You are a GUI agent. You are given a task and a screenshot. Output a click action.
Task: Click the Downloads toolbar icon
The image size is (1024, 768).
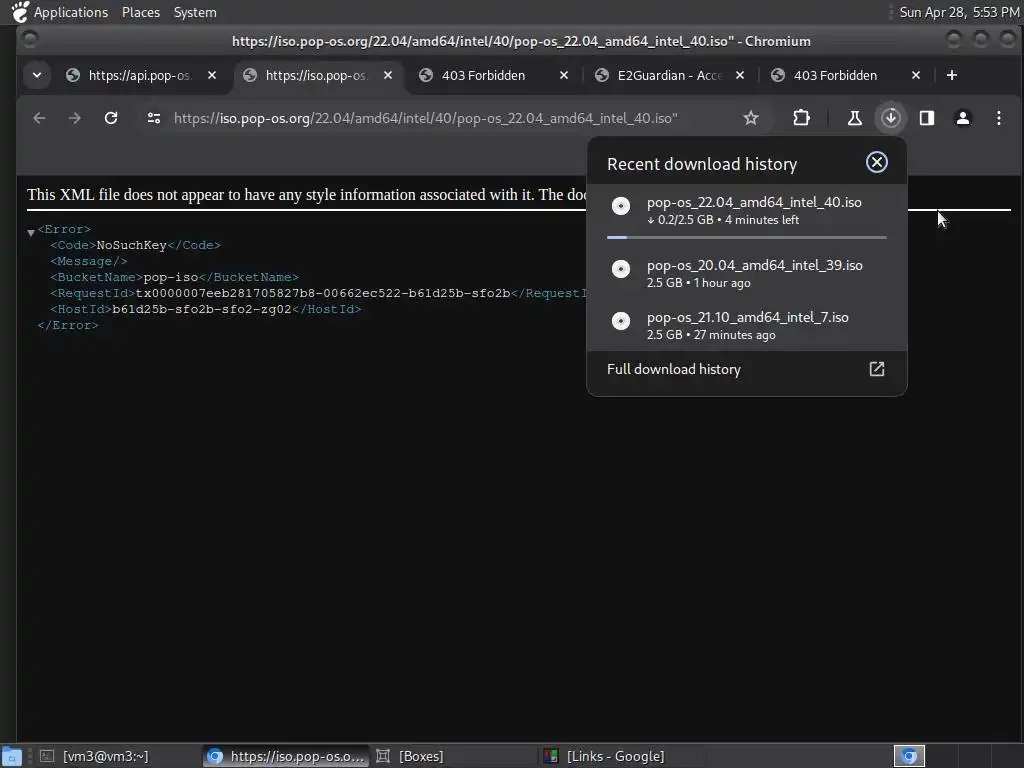891,118
